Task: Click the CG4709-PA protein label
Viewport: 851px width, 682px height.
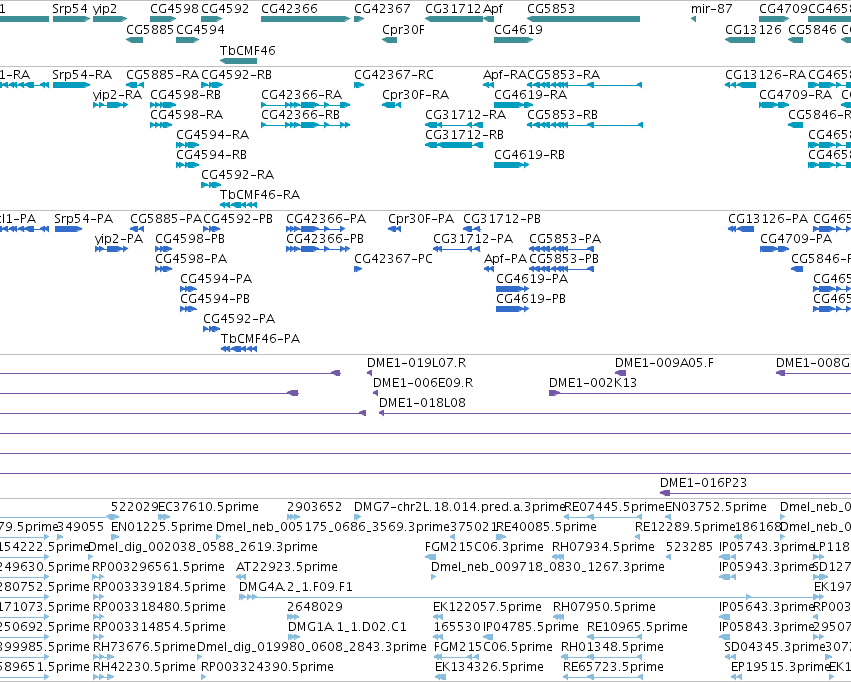Action: coord(796,239)
